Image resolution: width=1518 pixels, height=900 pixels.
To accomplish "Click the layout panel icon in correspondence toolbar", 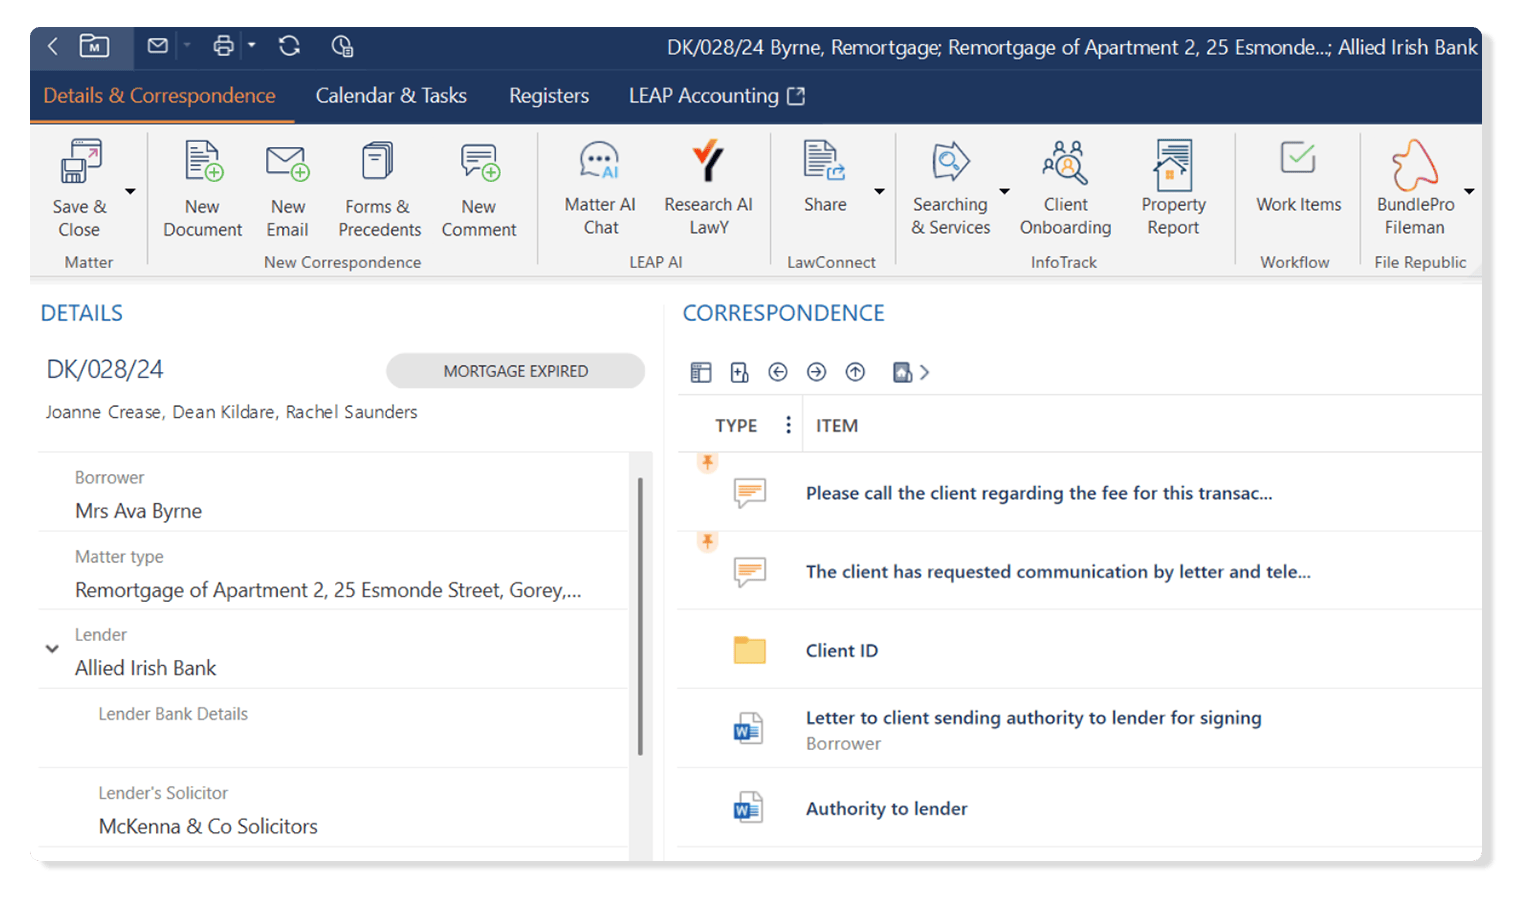I will pos(701,372).
